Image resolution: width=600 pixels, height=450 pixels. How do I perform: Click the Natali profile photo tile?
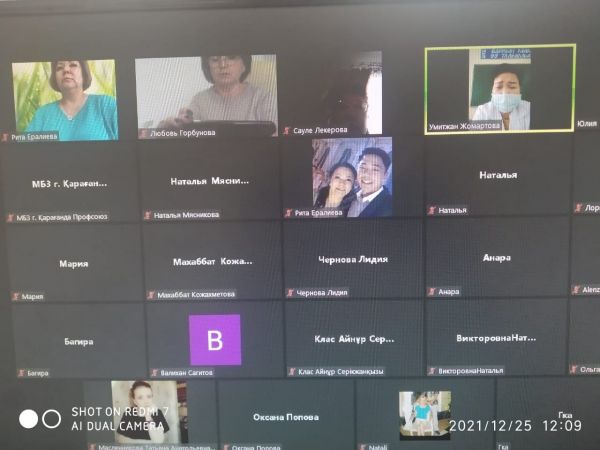point(424,413)
